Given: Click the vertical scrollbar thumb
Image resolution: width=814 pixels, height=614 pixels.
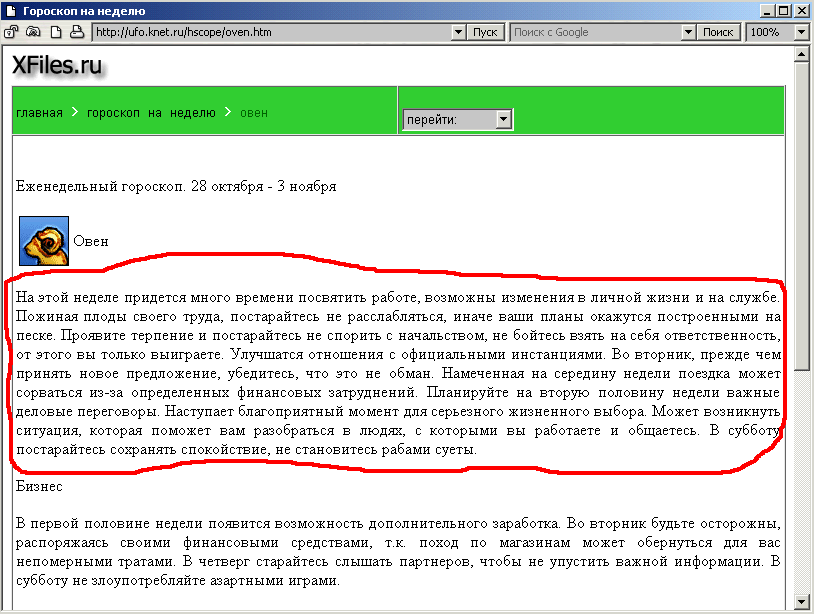Looking at the screenshot, I should coord(802,216).
